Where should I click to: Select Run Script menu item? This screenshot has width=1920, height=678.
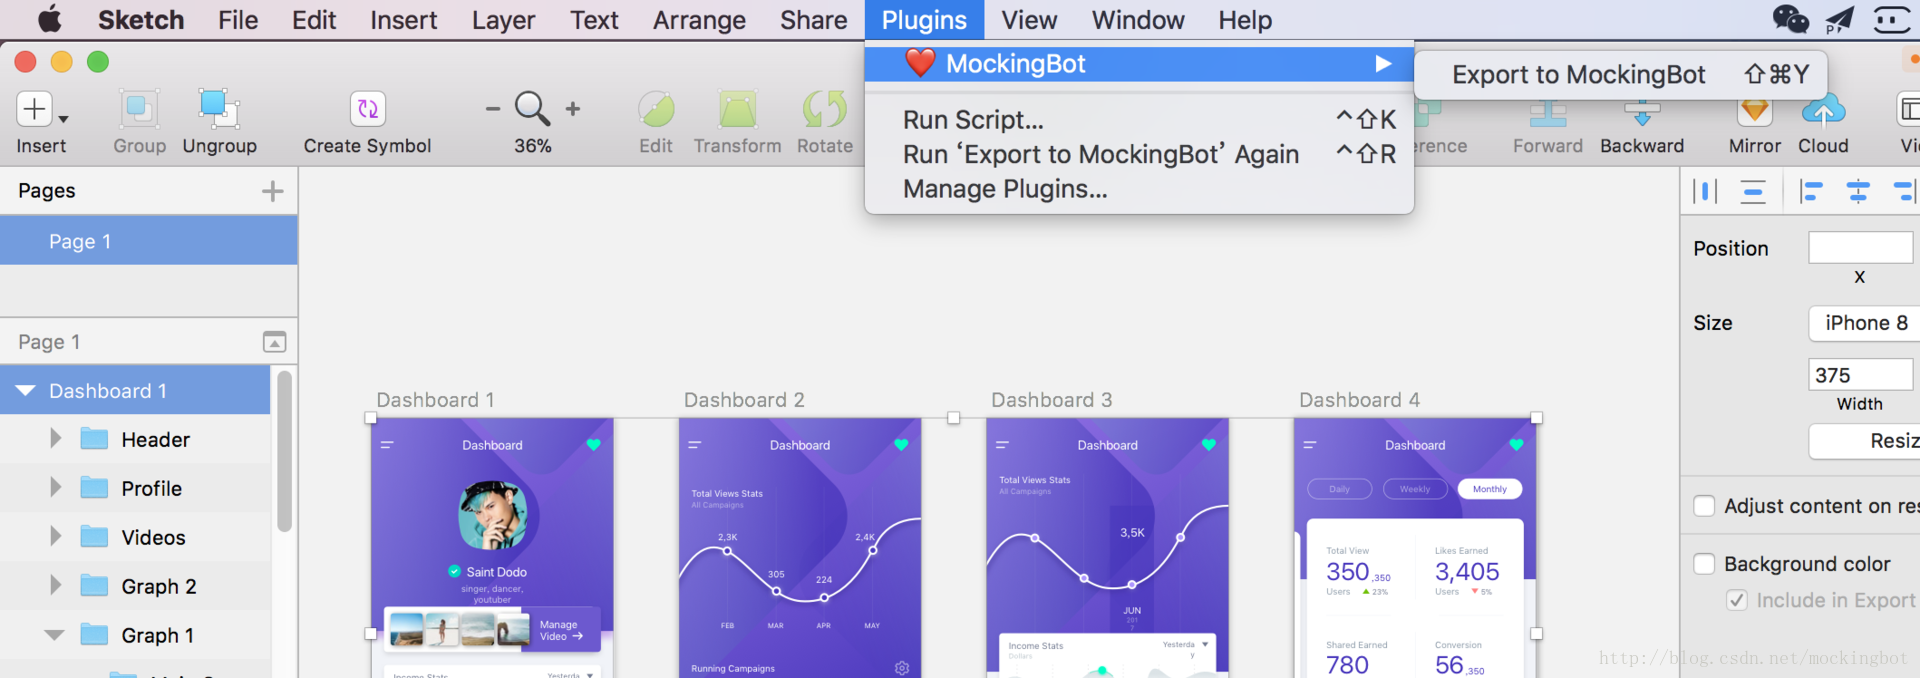pos(1139,120)
